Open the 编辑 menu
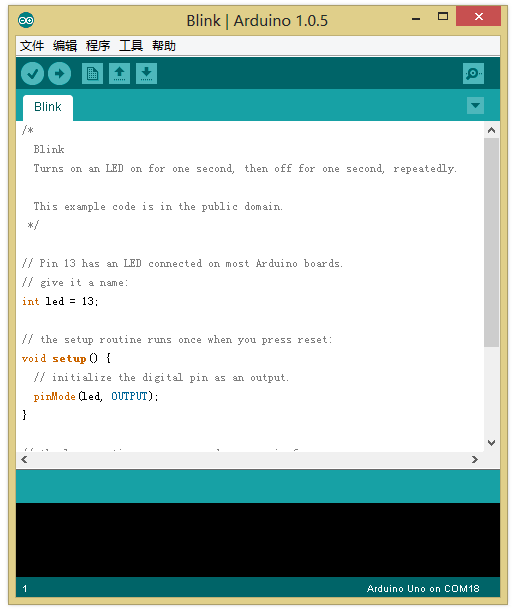 (x=65, y=46)
